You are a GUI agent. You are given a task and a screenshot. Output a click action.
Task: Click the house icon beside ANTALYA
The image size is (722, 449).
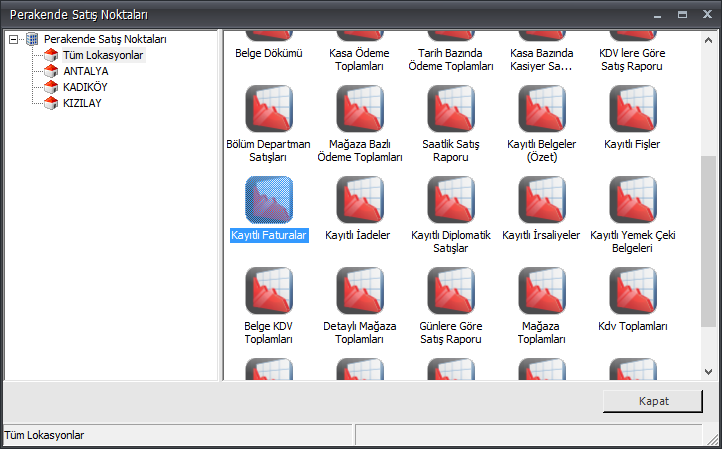point(51,71)
